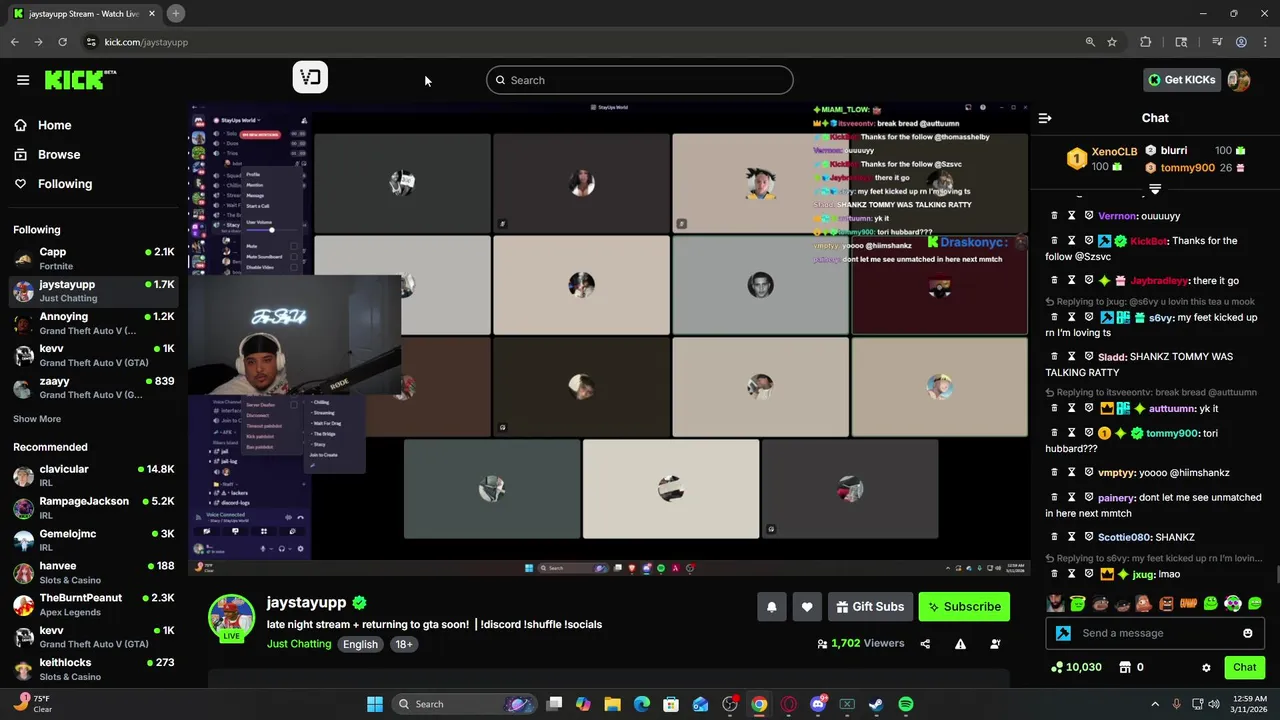Click the green channel points icon
The height and width of the screenshot is (720, 1280).
point(1057,667)
